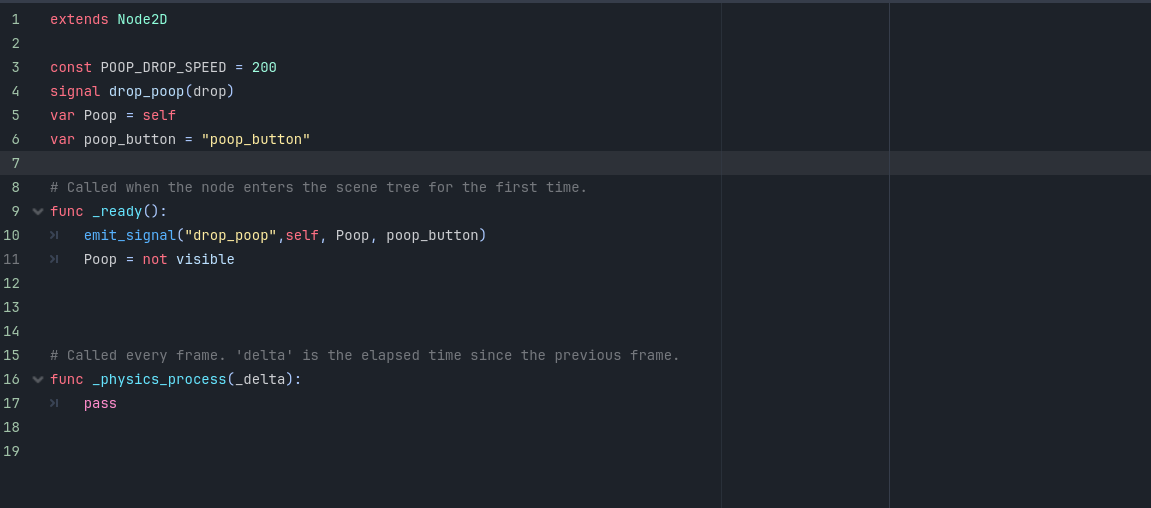Viewport: 1151px width, 508px height.
Task: Click the tab indent marker on line 10
Action: [54, 235]
